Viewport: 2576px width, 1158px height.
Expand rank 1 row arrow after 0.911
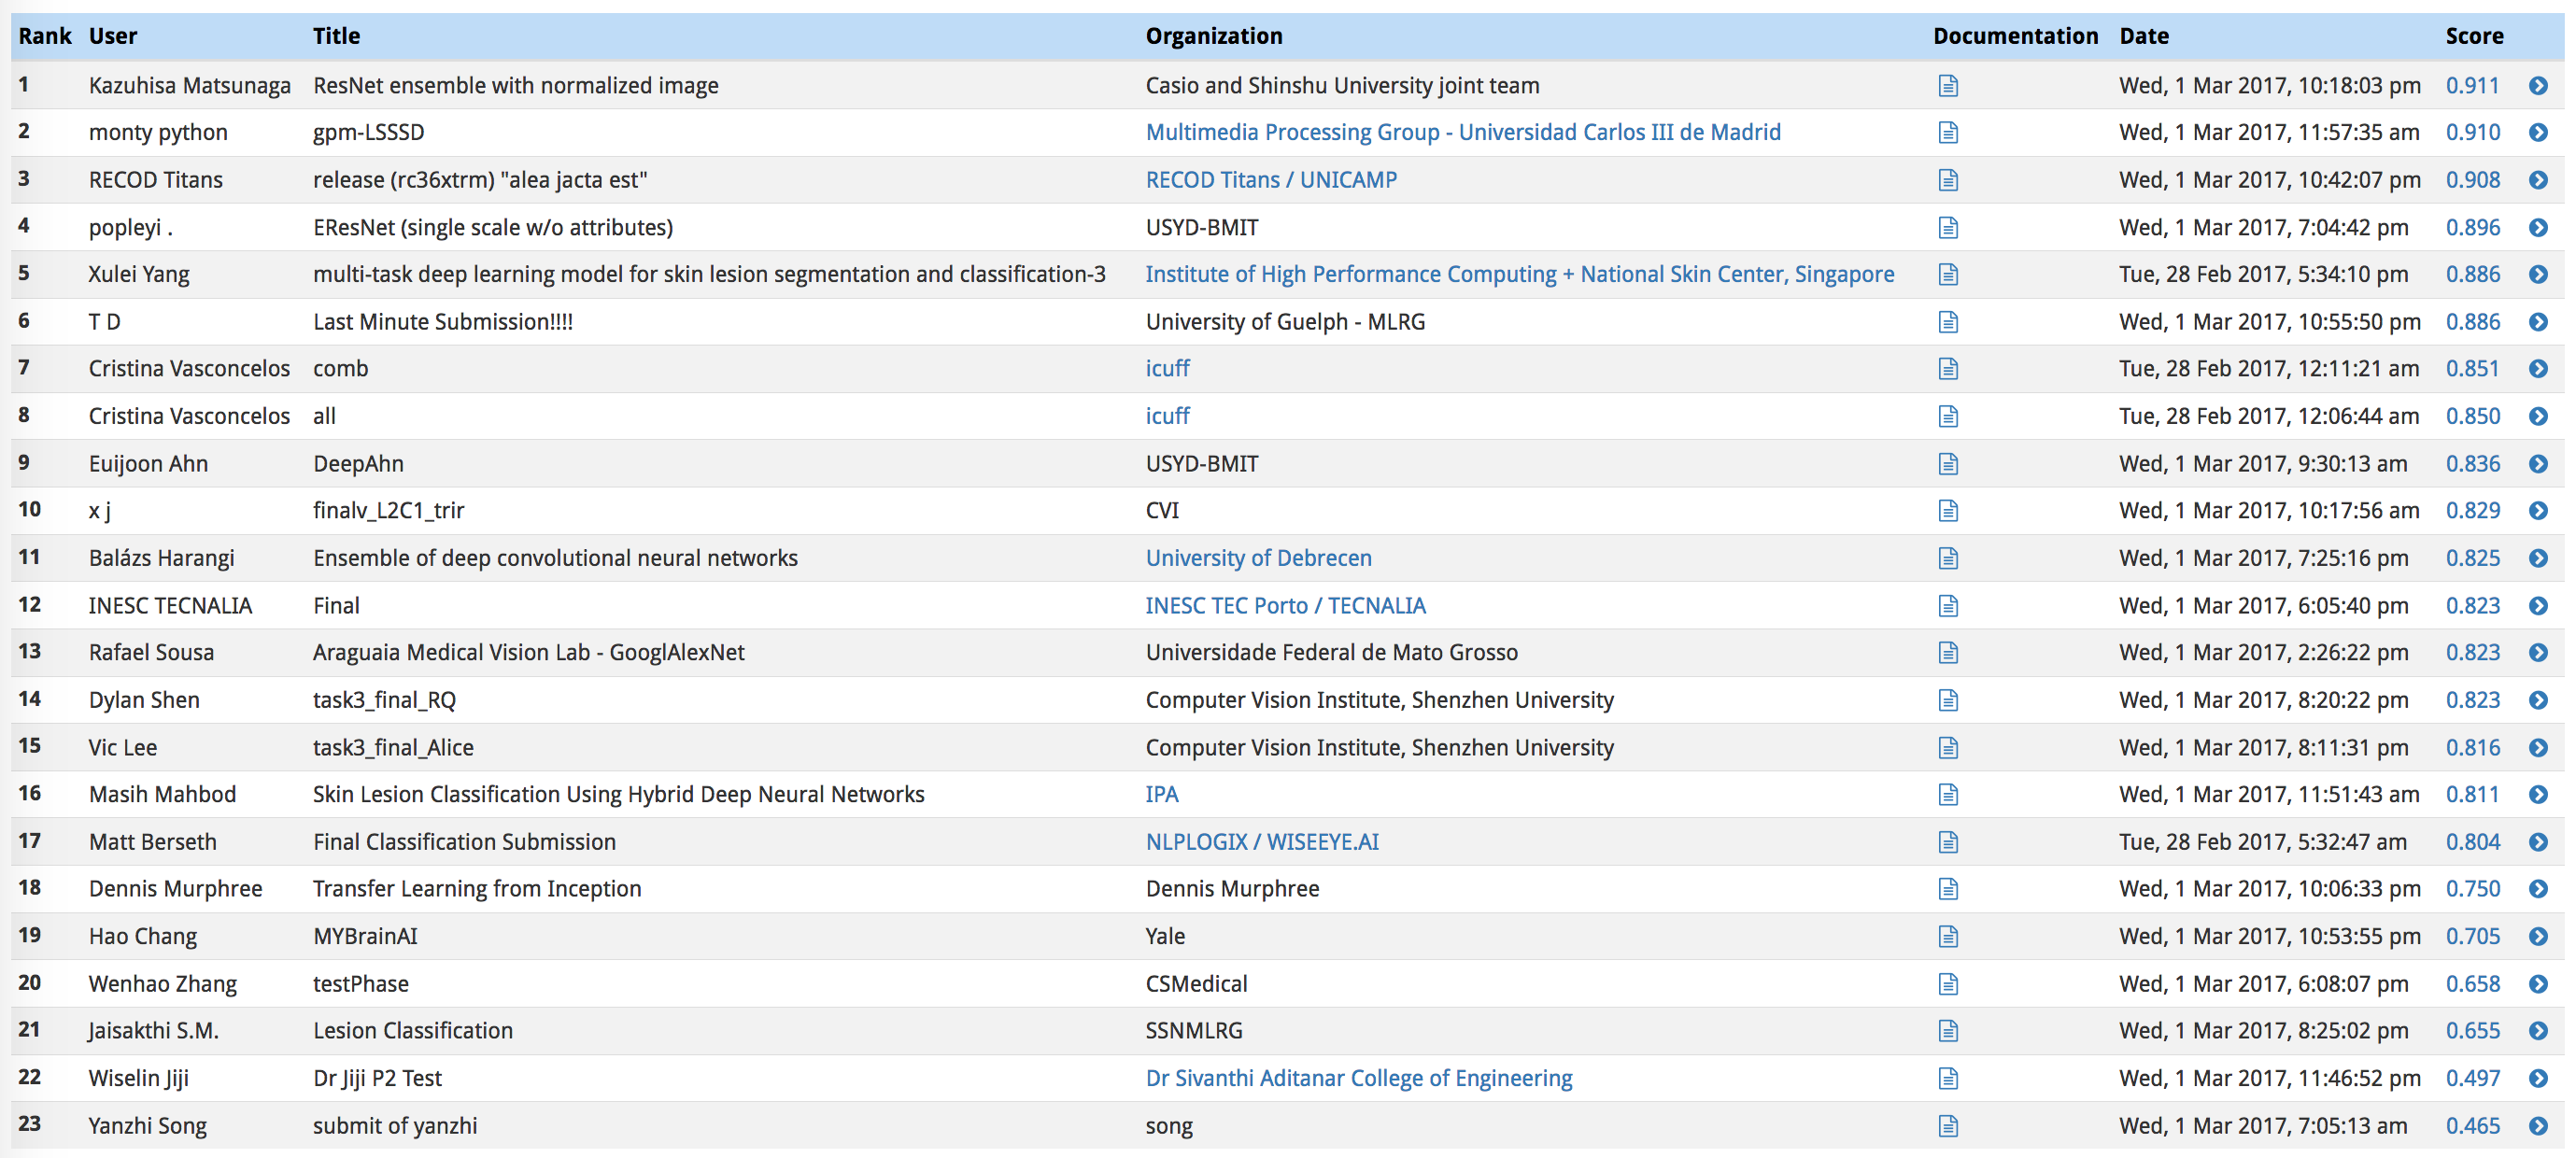2538,86
